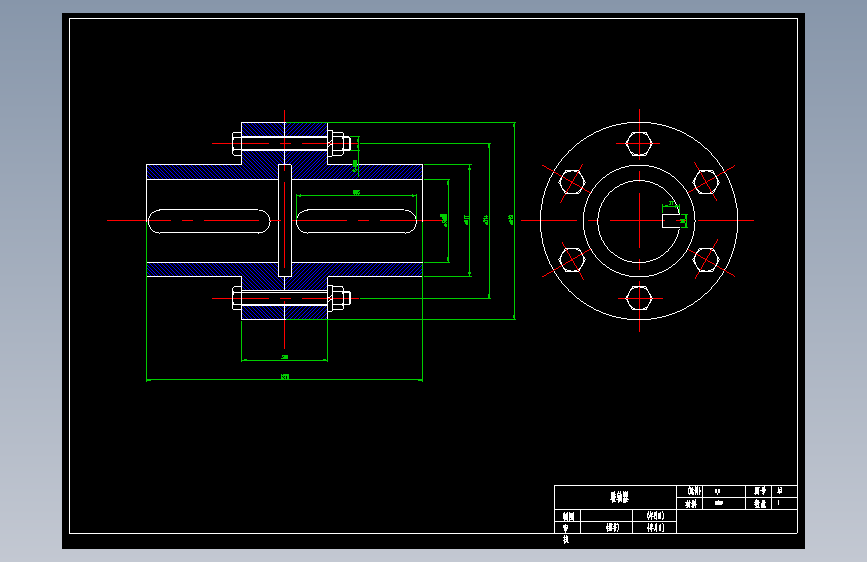
Task: Select the keyway notch inside the bore circle
Action: pyautogui.click(x=671, y=221)
